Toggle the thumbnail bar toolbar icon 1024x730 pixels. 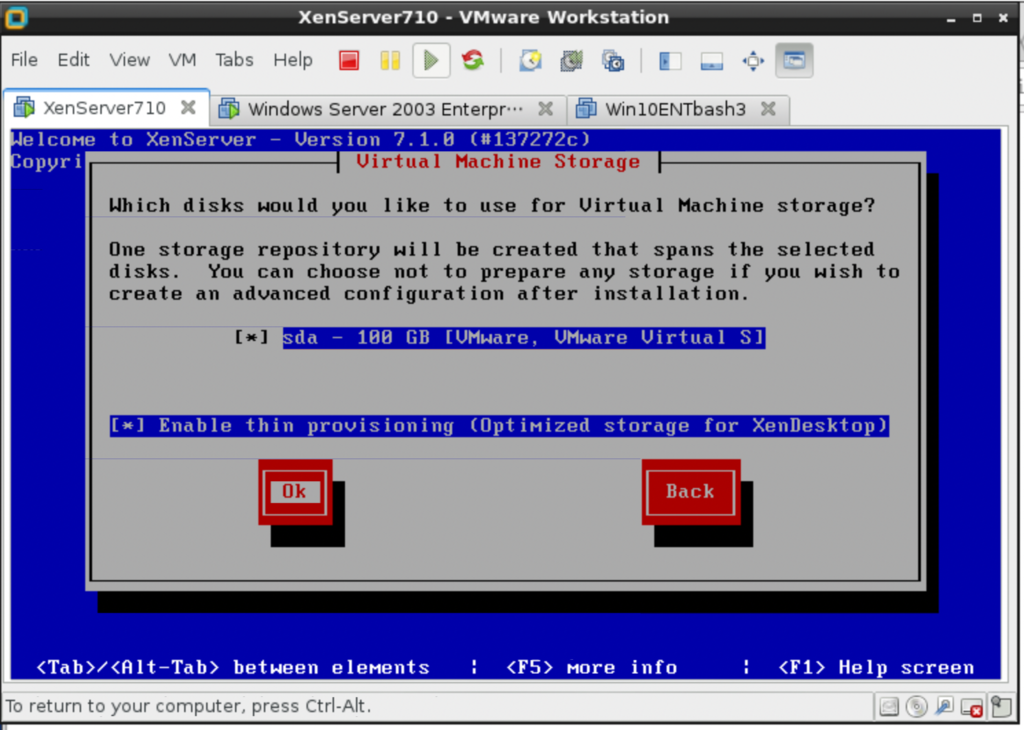click(711, 61)
